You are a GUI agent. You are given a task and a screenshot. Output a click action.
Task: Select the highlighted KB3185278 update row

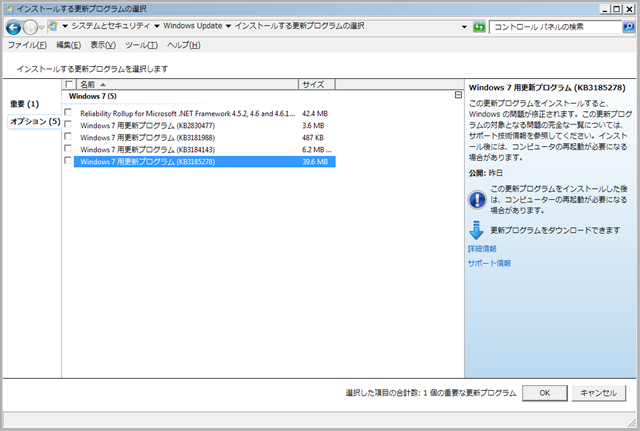204,162
